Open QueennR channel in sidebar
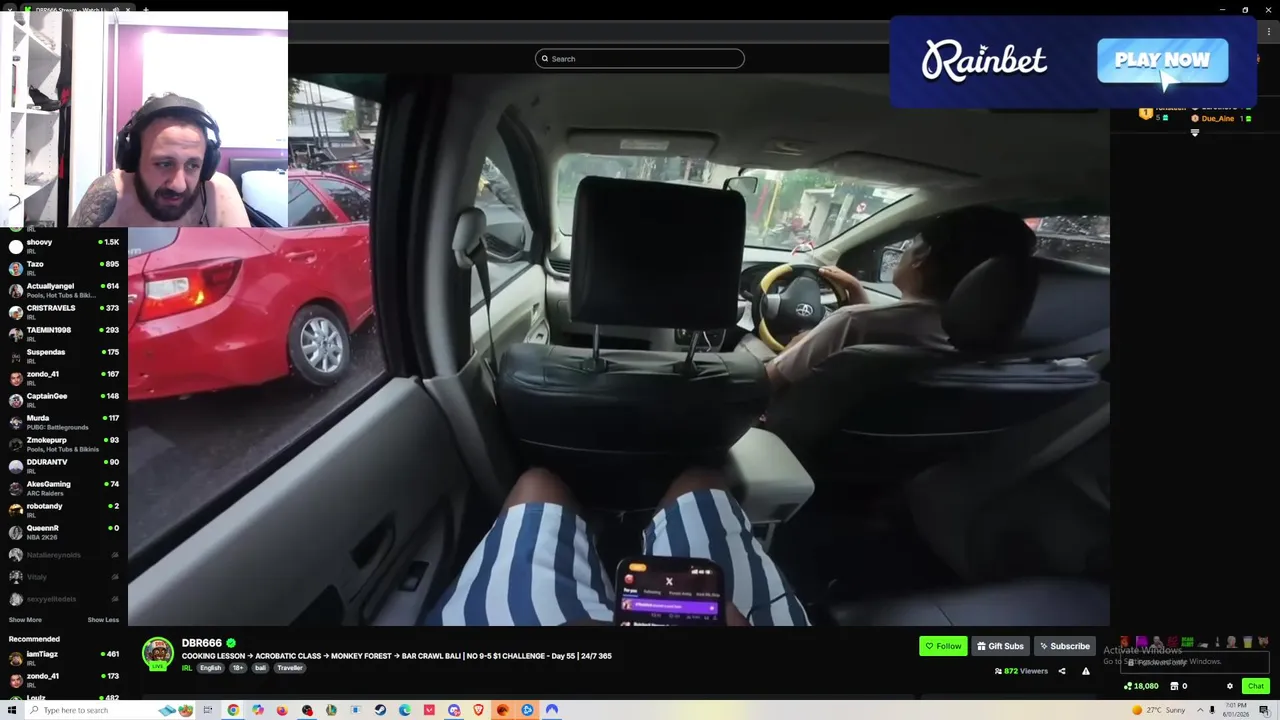Viewport: 1280px width, 720px height. pos(64,531)
